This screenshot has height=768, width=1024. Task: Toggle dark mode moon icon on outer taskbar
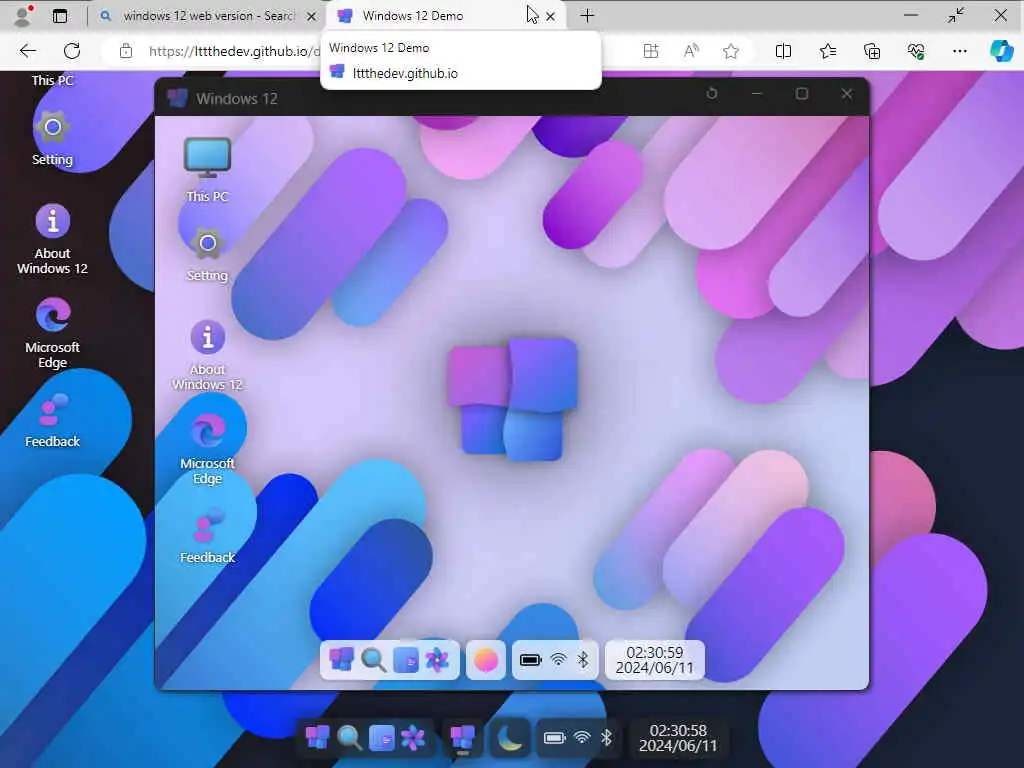pyautogui.click(x=509, y=738)
